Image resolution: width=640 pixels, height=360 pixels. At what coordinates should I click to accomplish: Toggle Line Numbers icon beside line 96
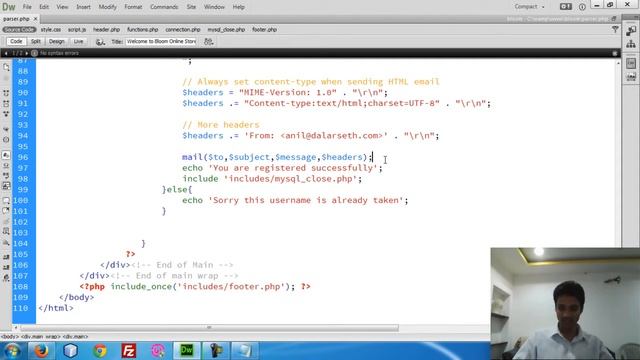(6, 155)
